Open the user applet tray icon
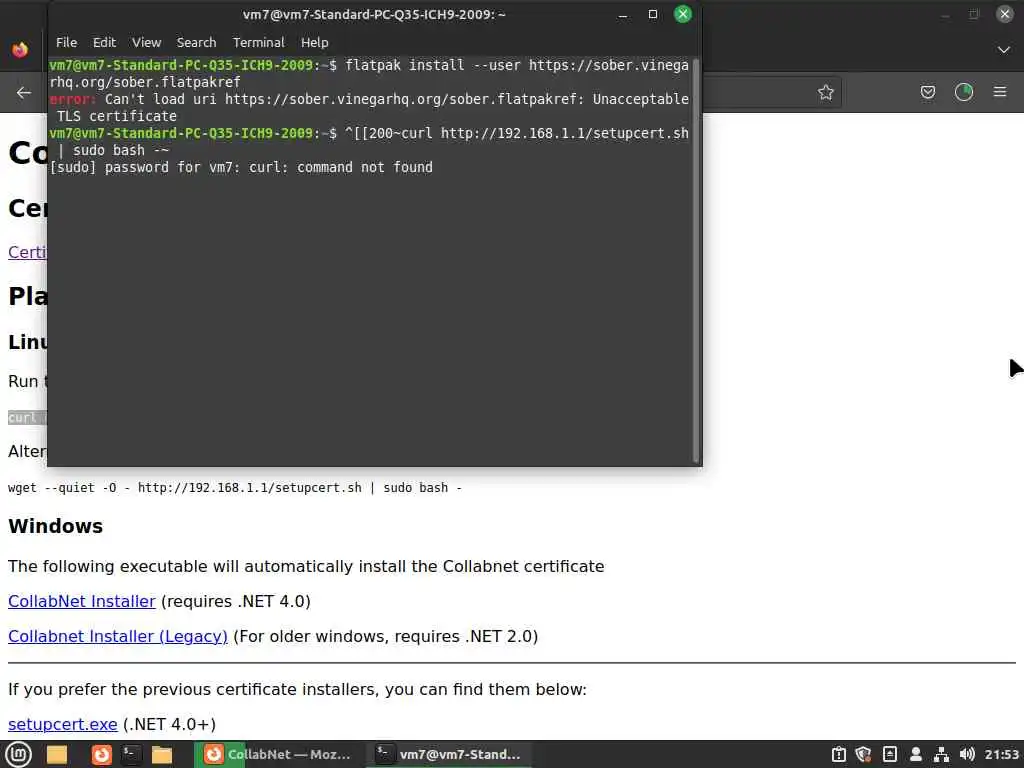1024x768 pixels. [x=916, y=754]
